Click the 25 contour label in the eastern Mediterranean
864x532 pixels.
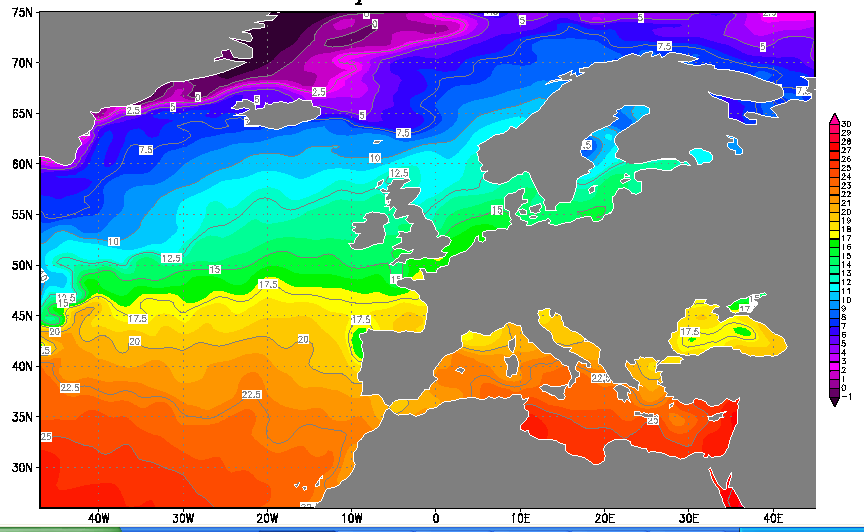pyautogui.click(x=652, y=421)
